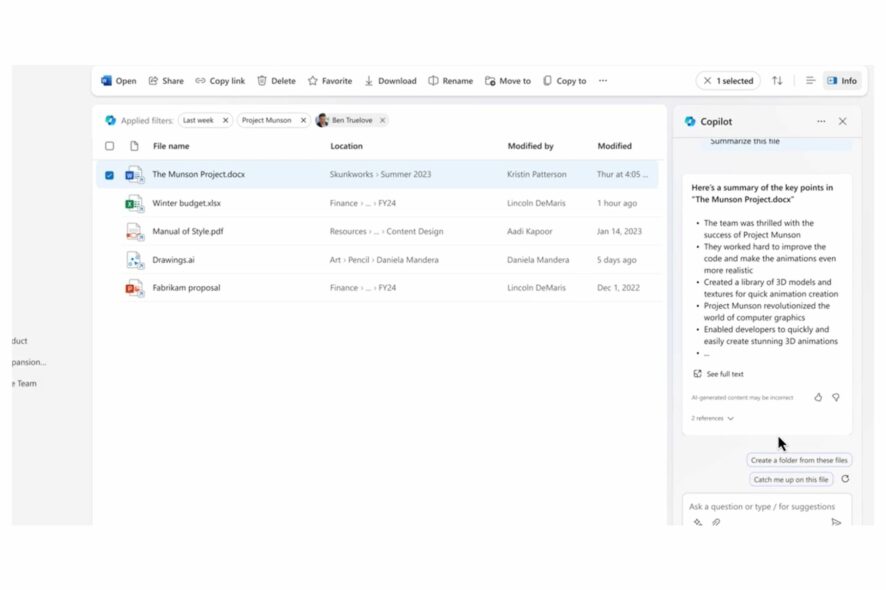This screenshot has height=590, width=886.
Task: Click Catch me up on this file
Action: click(791, 480)
